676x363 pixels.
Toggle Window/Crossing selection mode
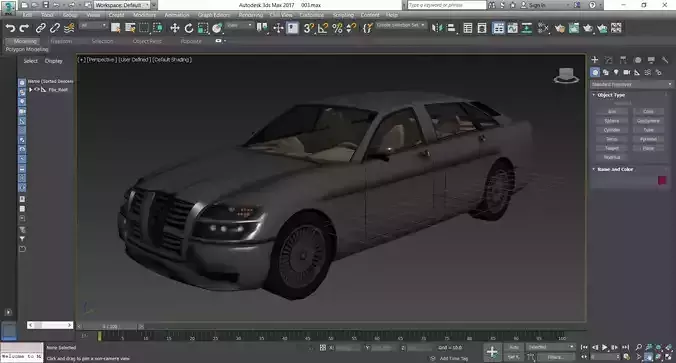pyautogui.click(x=158, y=28)
